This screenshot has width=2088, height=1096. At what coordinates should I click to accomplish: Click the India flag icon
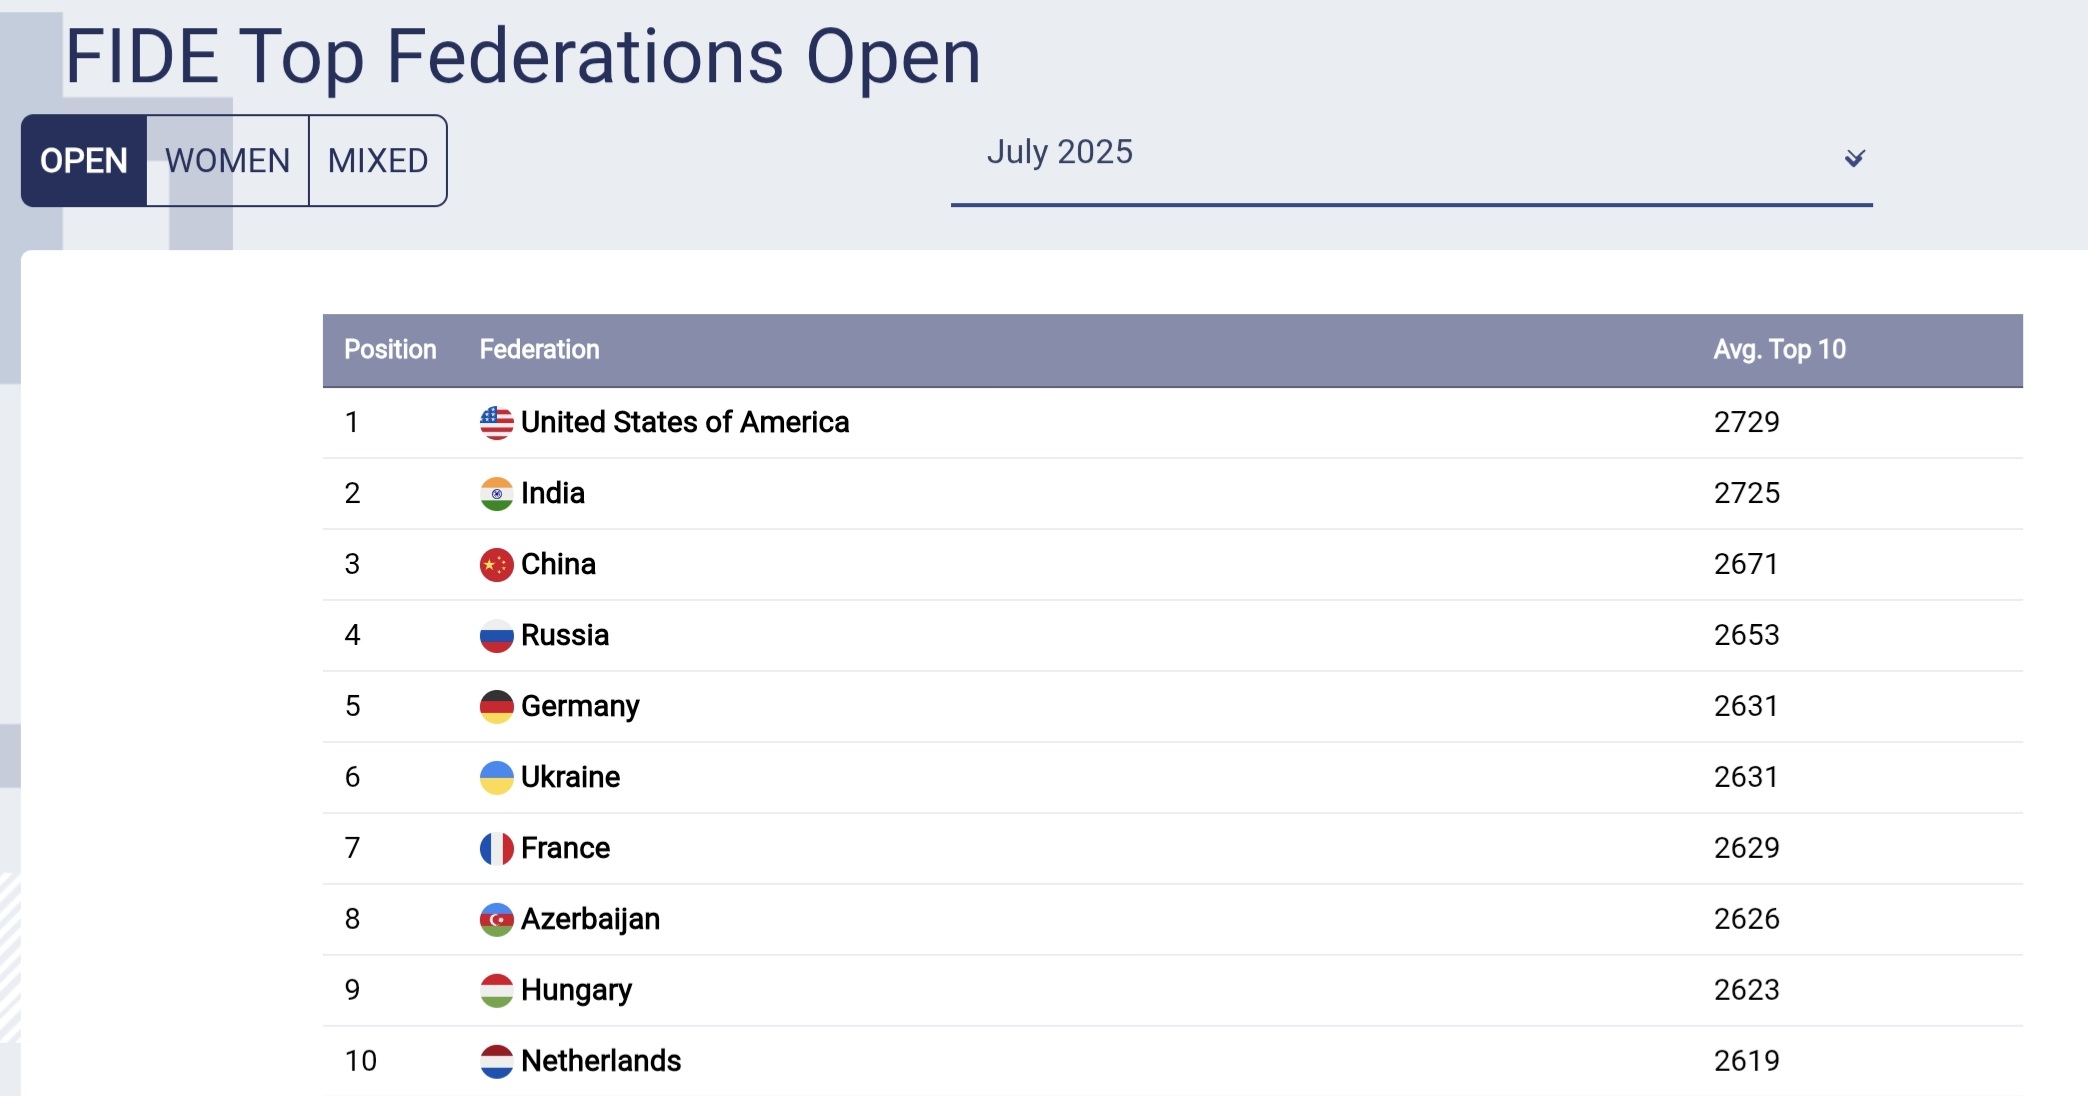[496, 494]
